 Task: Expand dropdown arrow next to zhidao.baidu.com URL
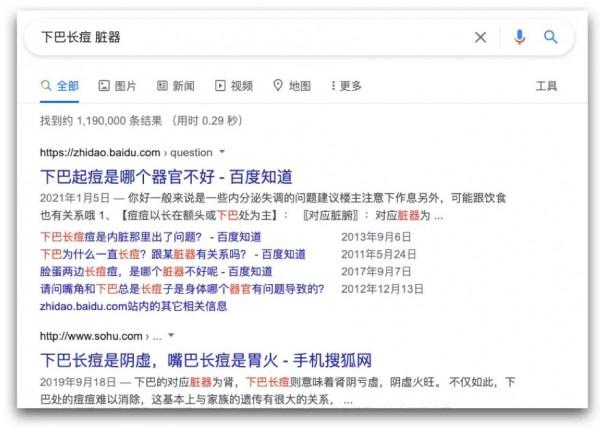222,152
